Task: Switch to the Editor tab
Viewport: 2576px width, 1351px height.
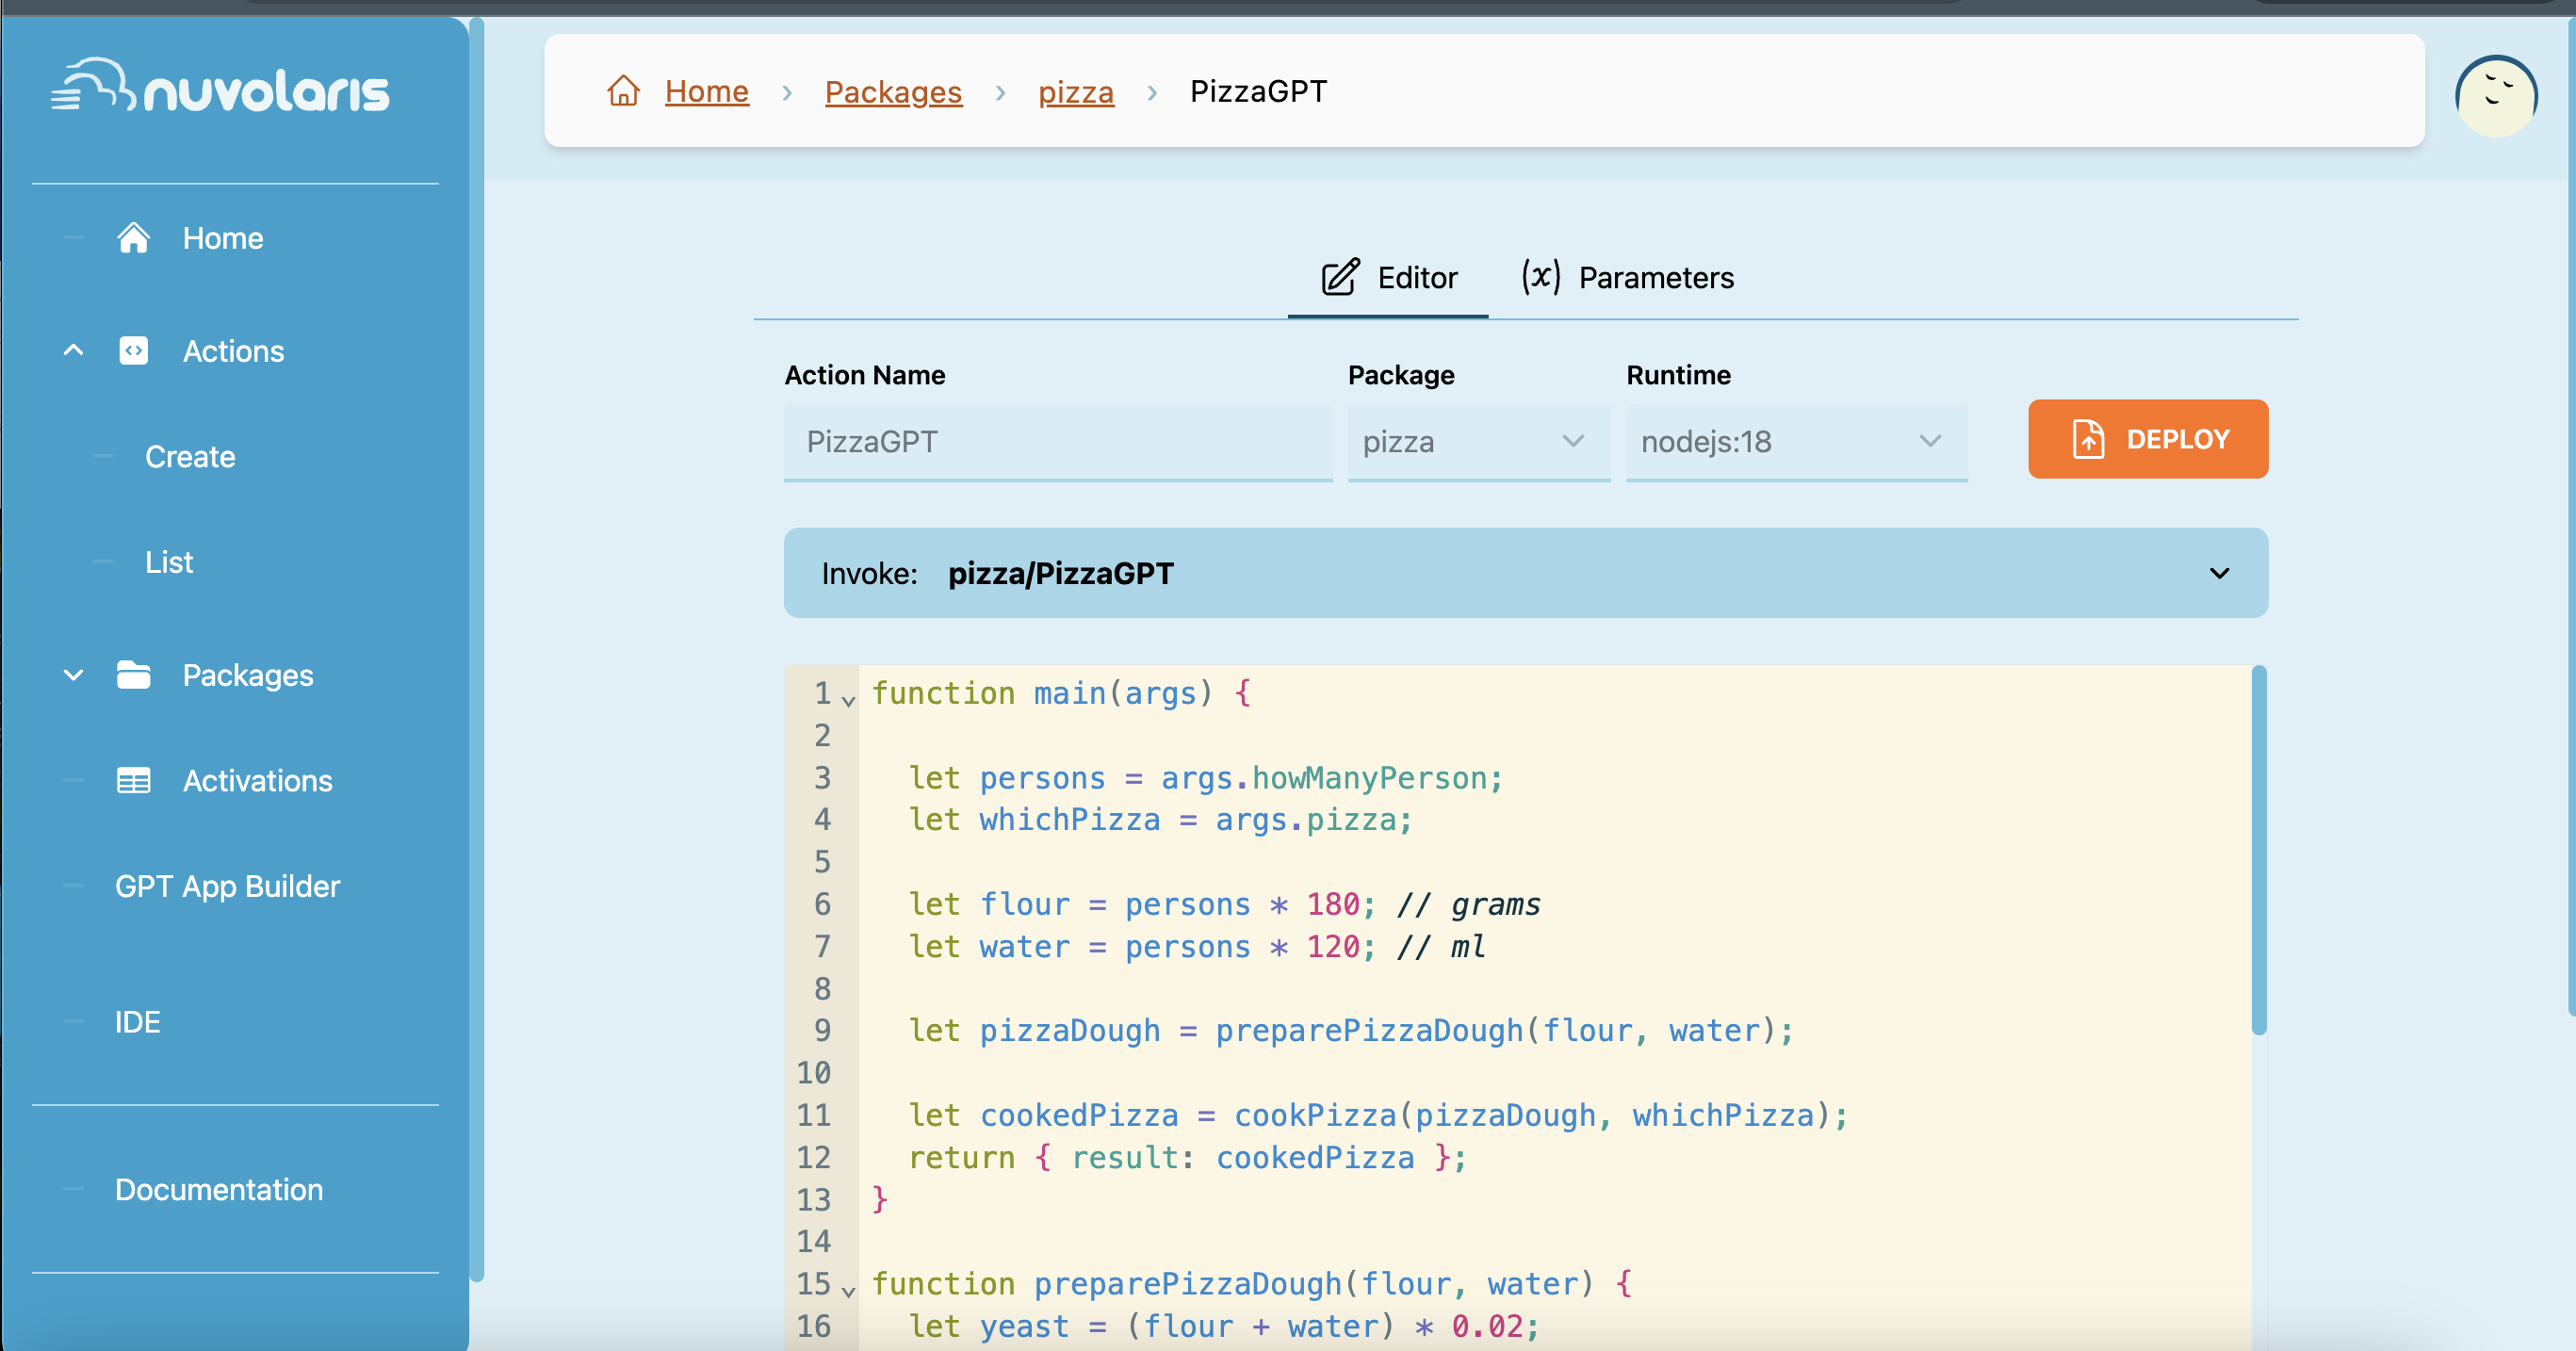Action: [1388, 277]
